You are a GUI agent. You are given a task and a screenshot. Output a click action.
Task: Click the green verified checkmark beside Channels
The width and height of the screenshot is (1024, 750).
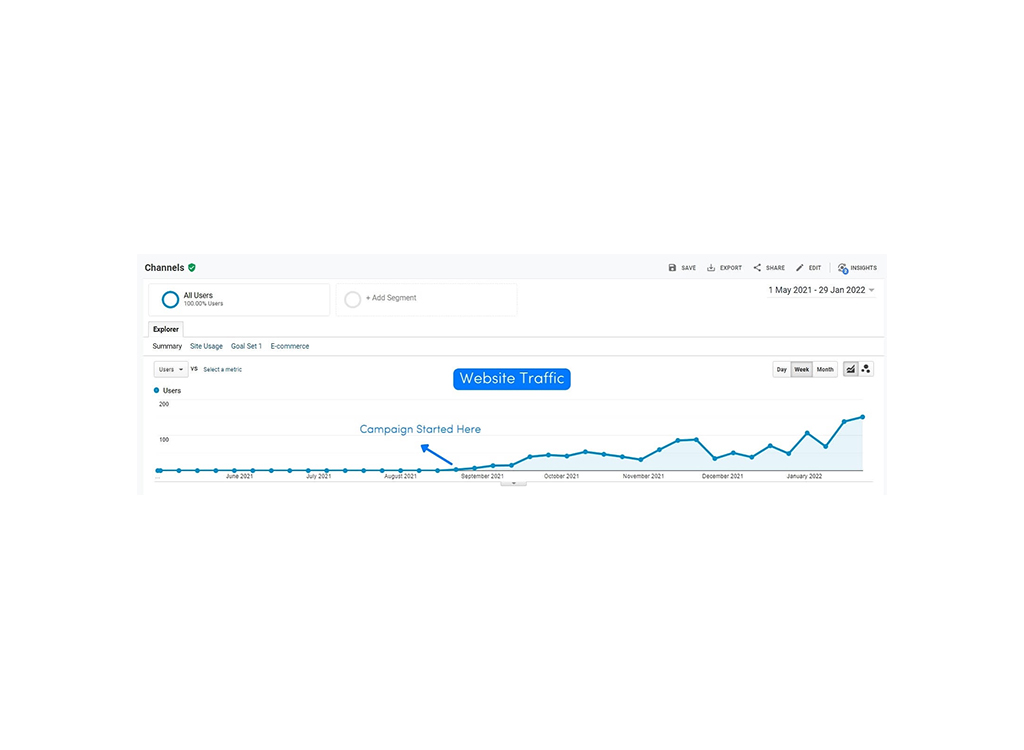coord(191,267)
